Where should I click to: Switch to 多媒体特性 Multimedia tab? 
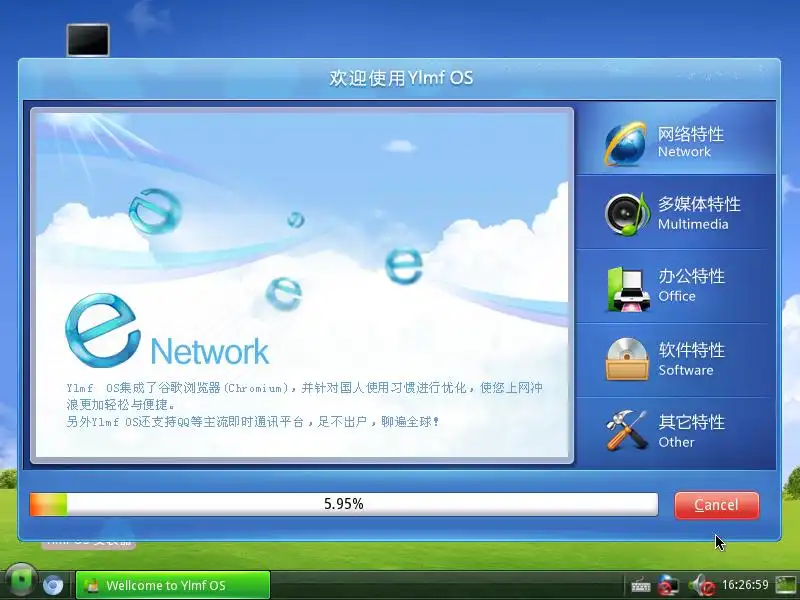676,212
